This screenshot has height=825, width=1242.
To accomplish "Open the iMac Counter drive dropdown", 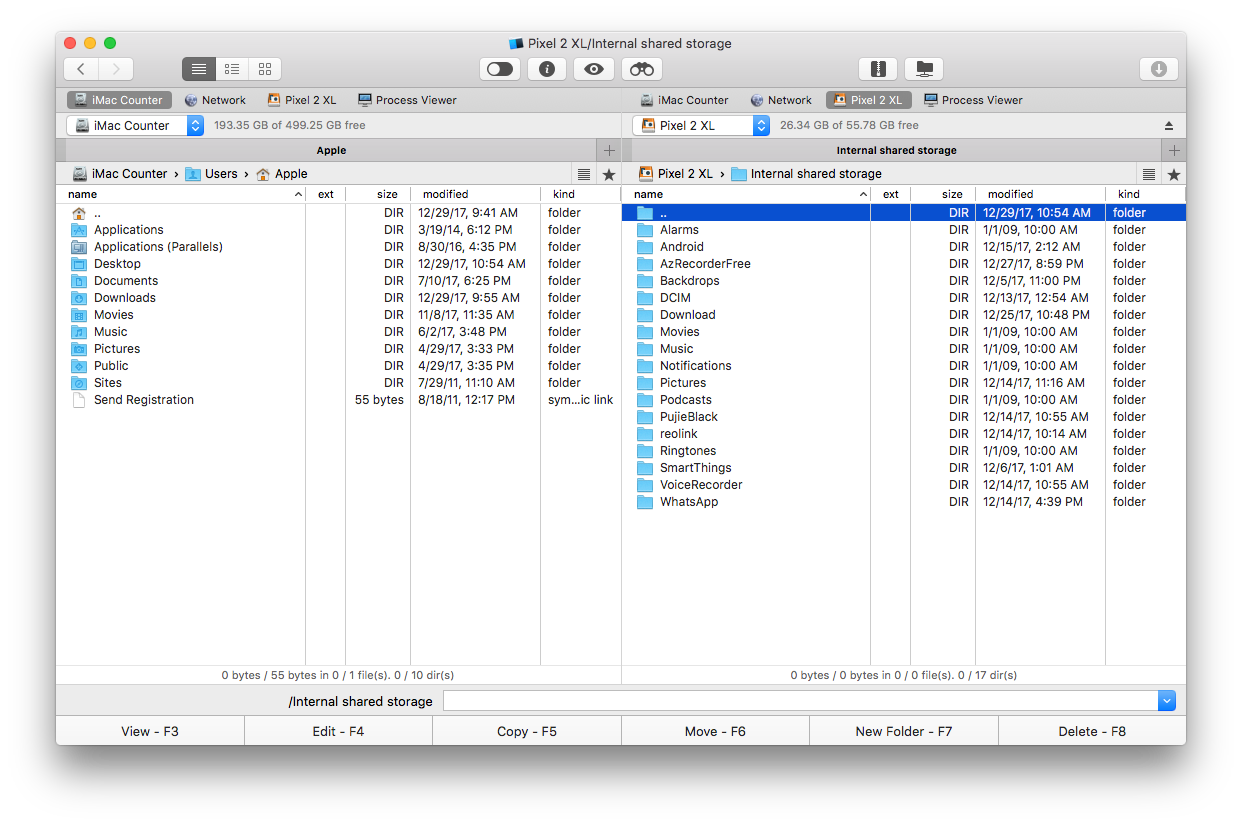I will pyautogui.click(x=193, y=124).
